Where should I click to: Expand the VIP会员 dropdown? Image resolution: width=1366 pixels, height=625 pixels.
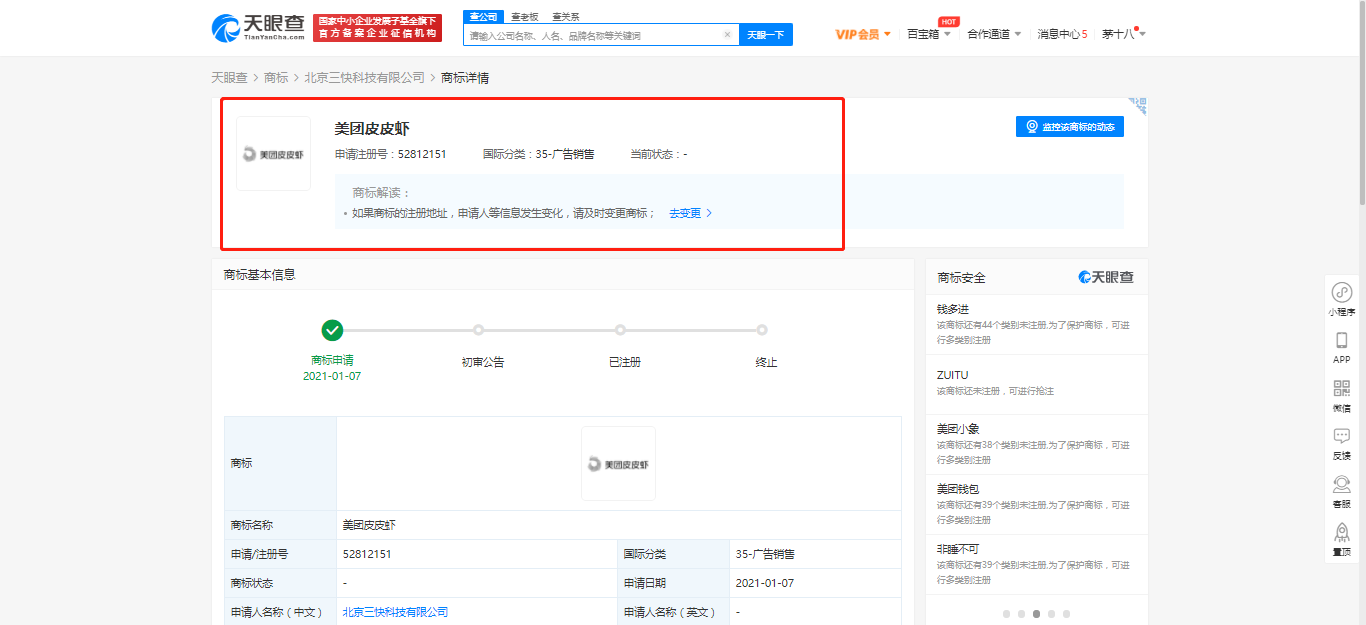862,34
